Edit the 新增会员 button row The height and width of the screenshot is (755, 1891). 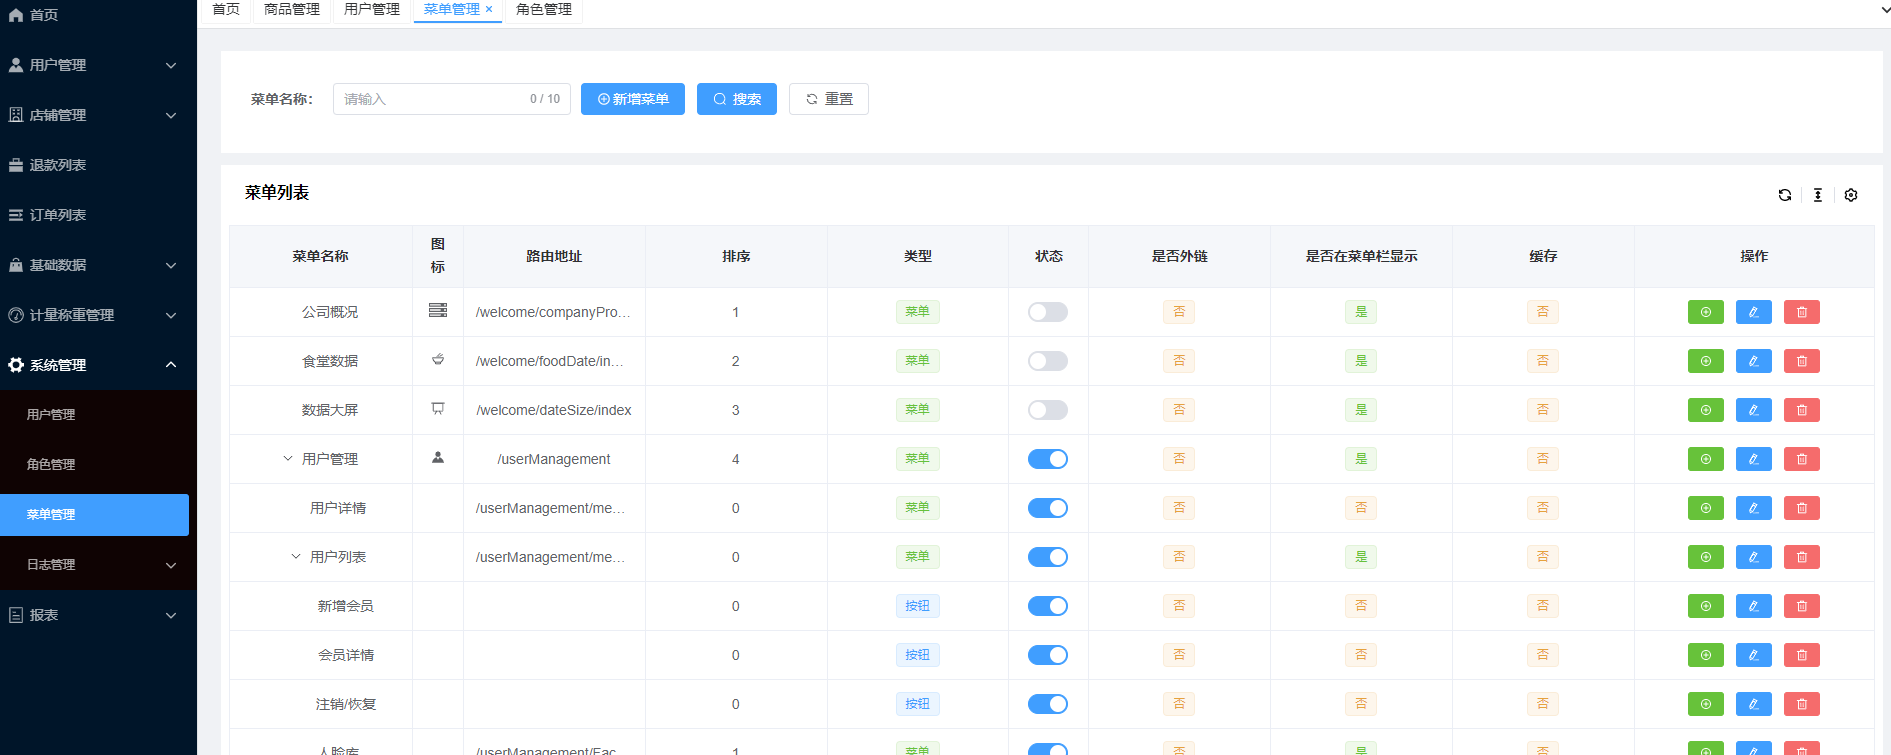1754,606
